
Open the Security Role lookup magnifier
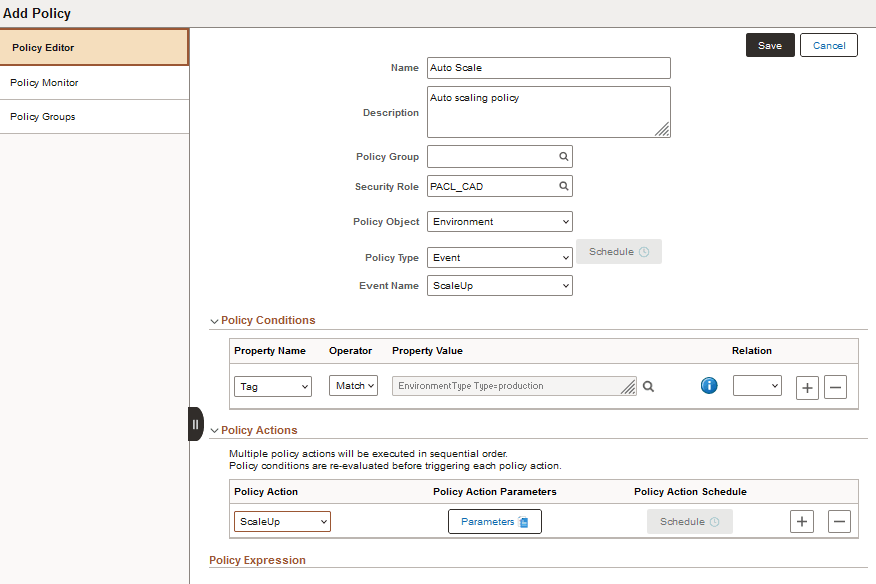click(x=565, y=186)
